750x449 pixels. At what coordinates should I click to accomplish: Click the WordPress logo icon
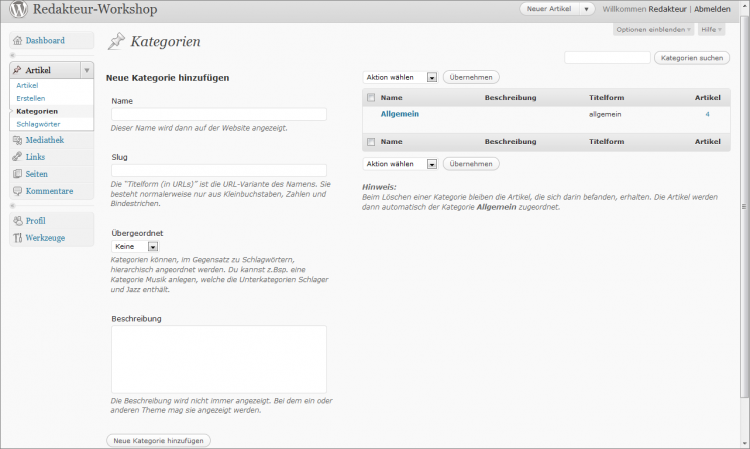click(18, 9)
